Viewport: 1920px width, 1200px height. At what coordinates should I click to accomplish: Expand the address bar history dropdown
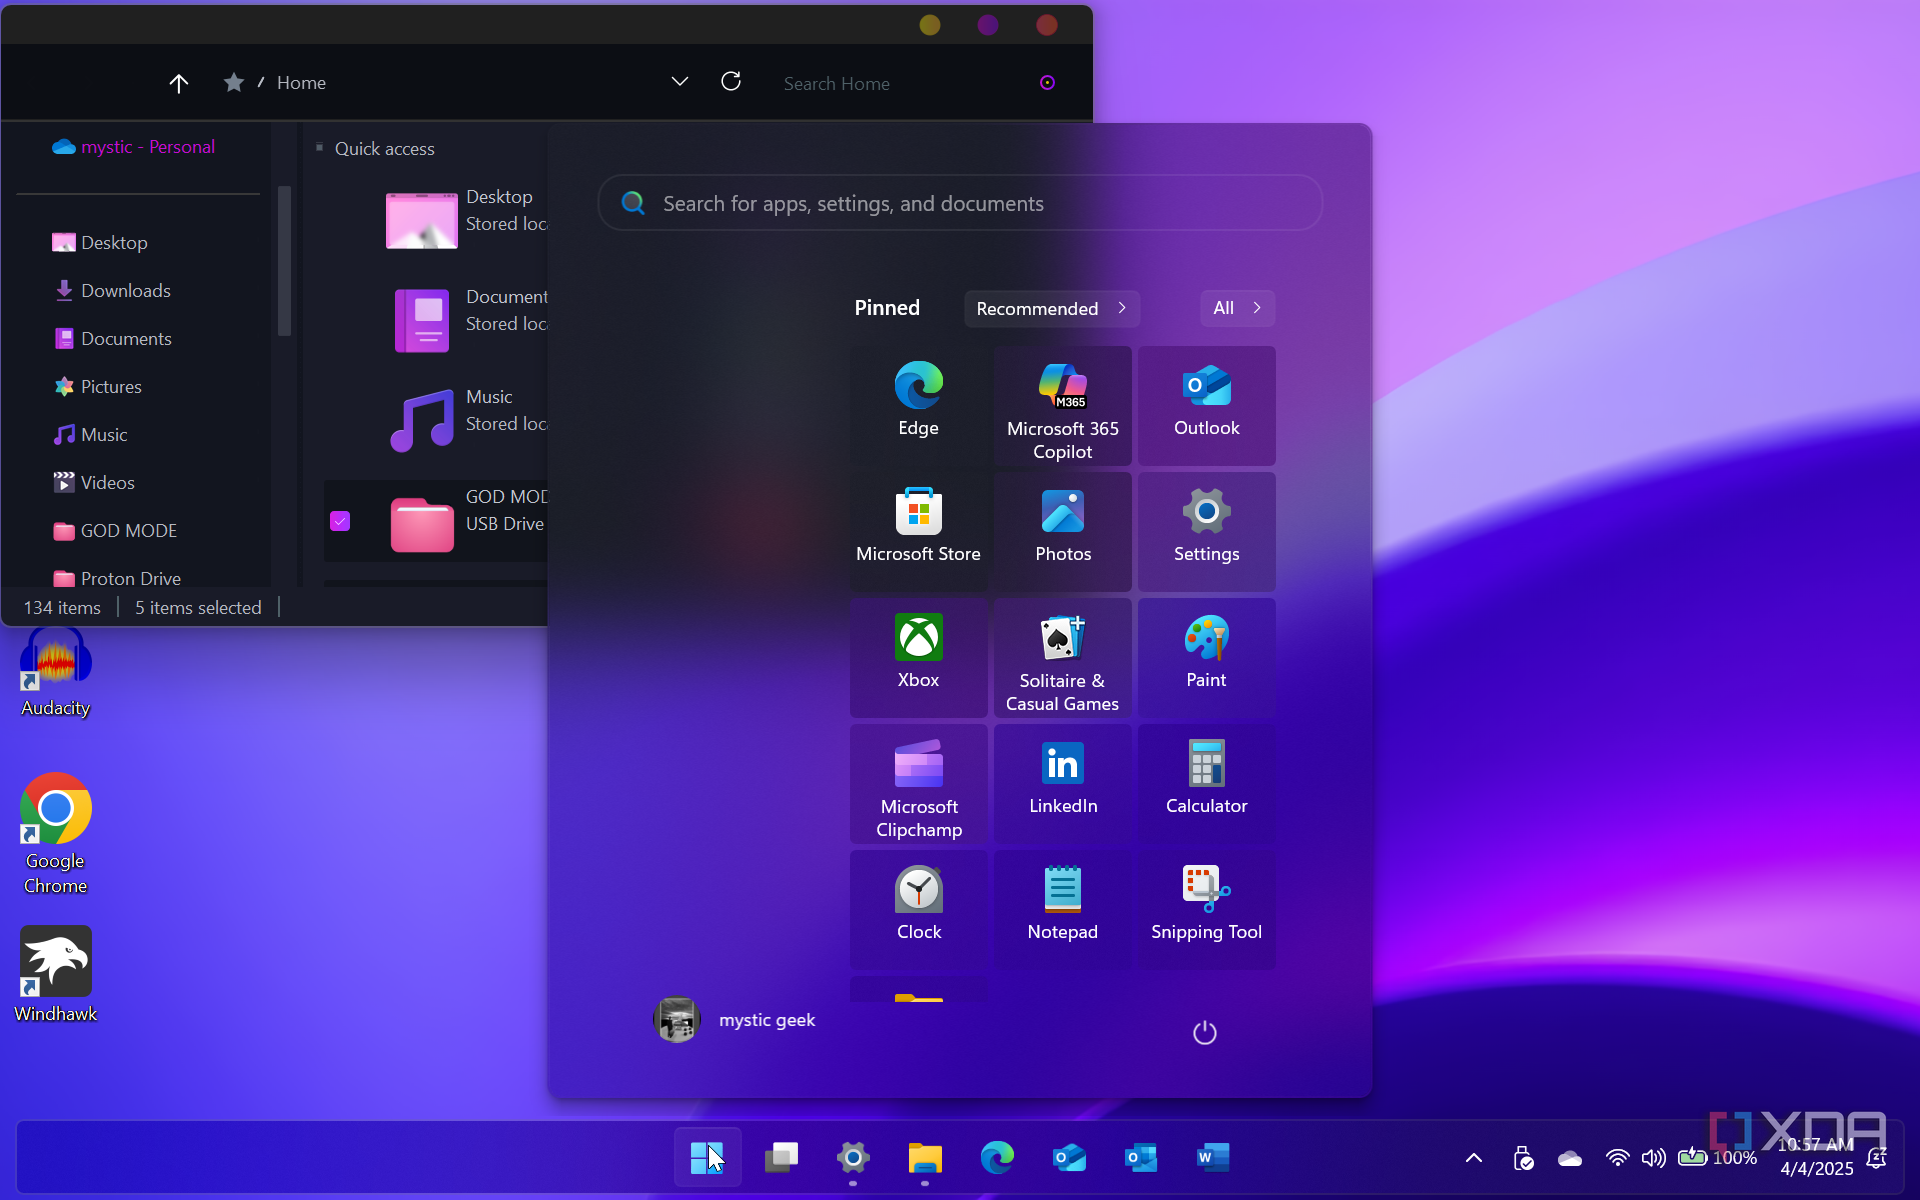680,82
